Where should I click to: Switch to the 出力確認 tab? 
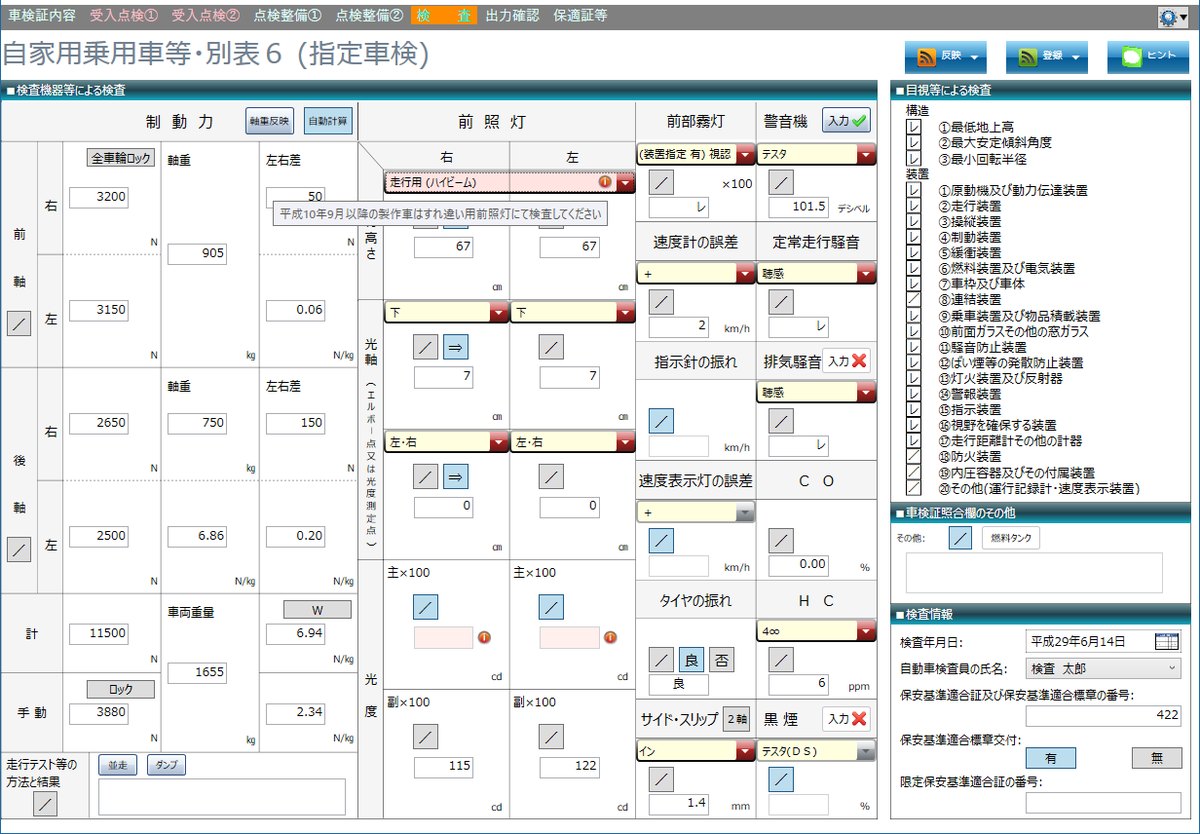(511, 16)
